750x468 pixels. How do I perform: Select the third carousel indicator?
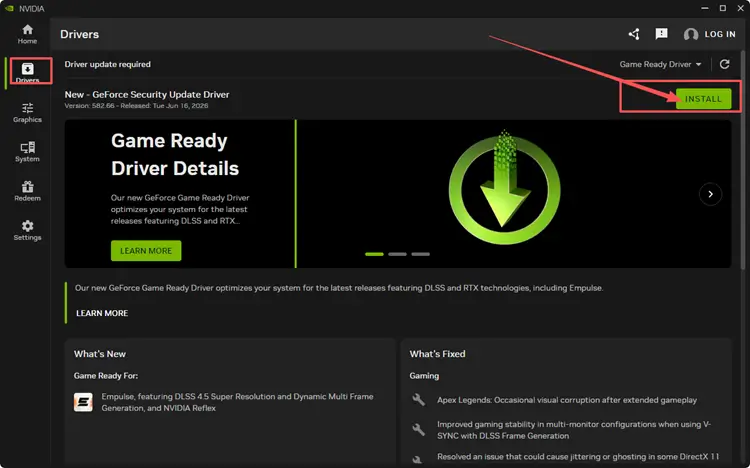[x=420, y=254]
